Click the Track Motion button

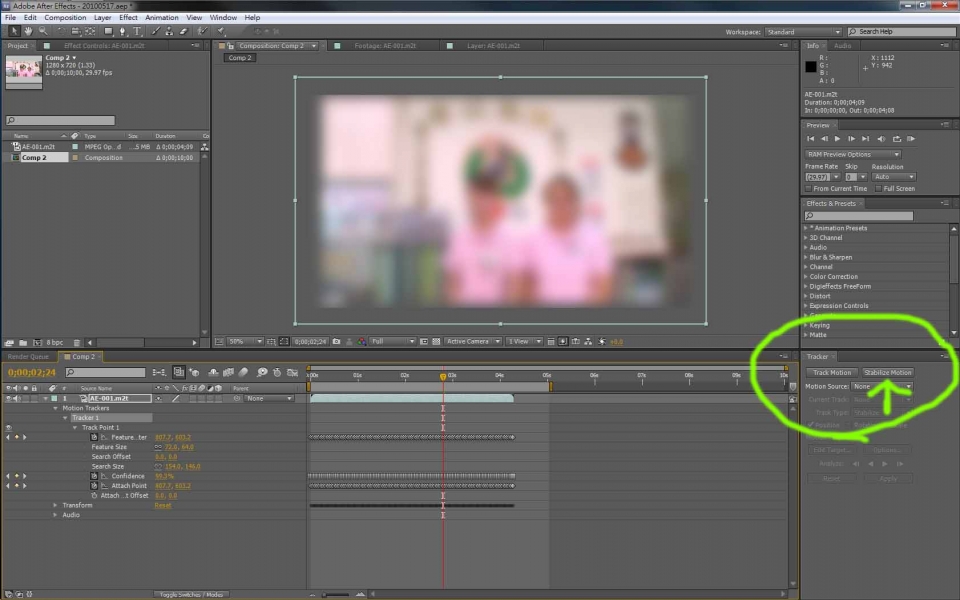832,372
